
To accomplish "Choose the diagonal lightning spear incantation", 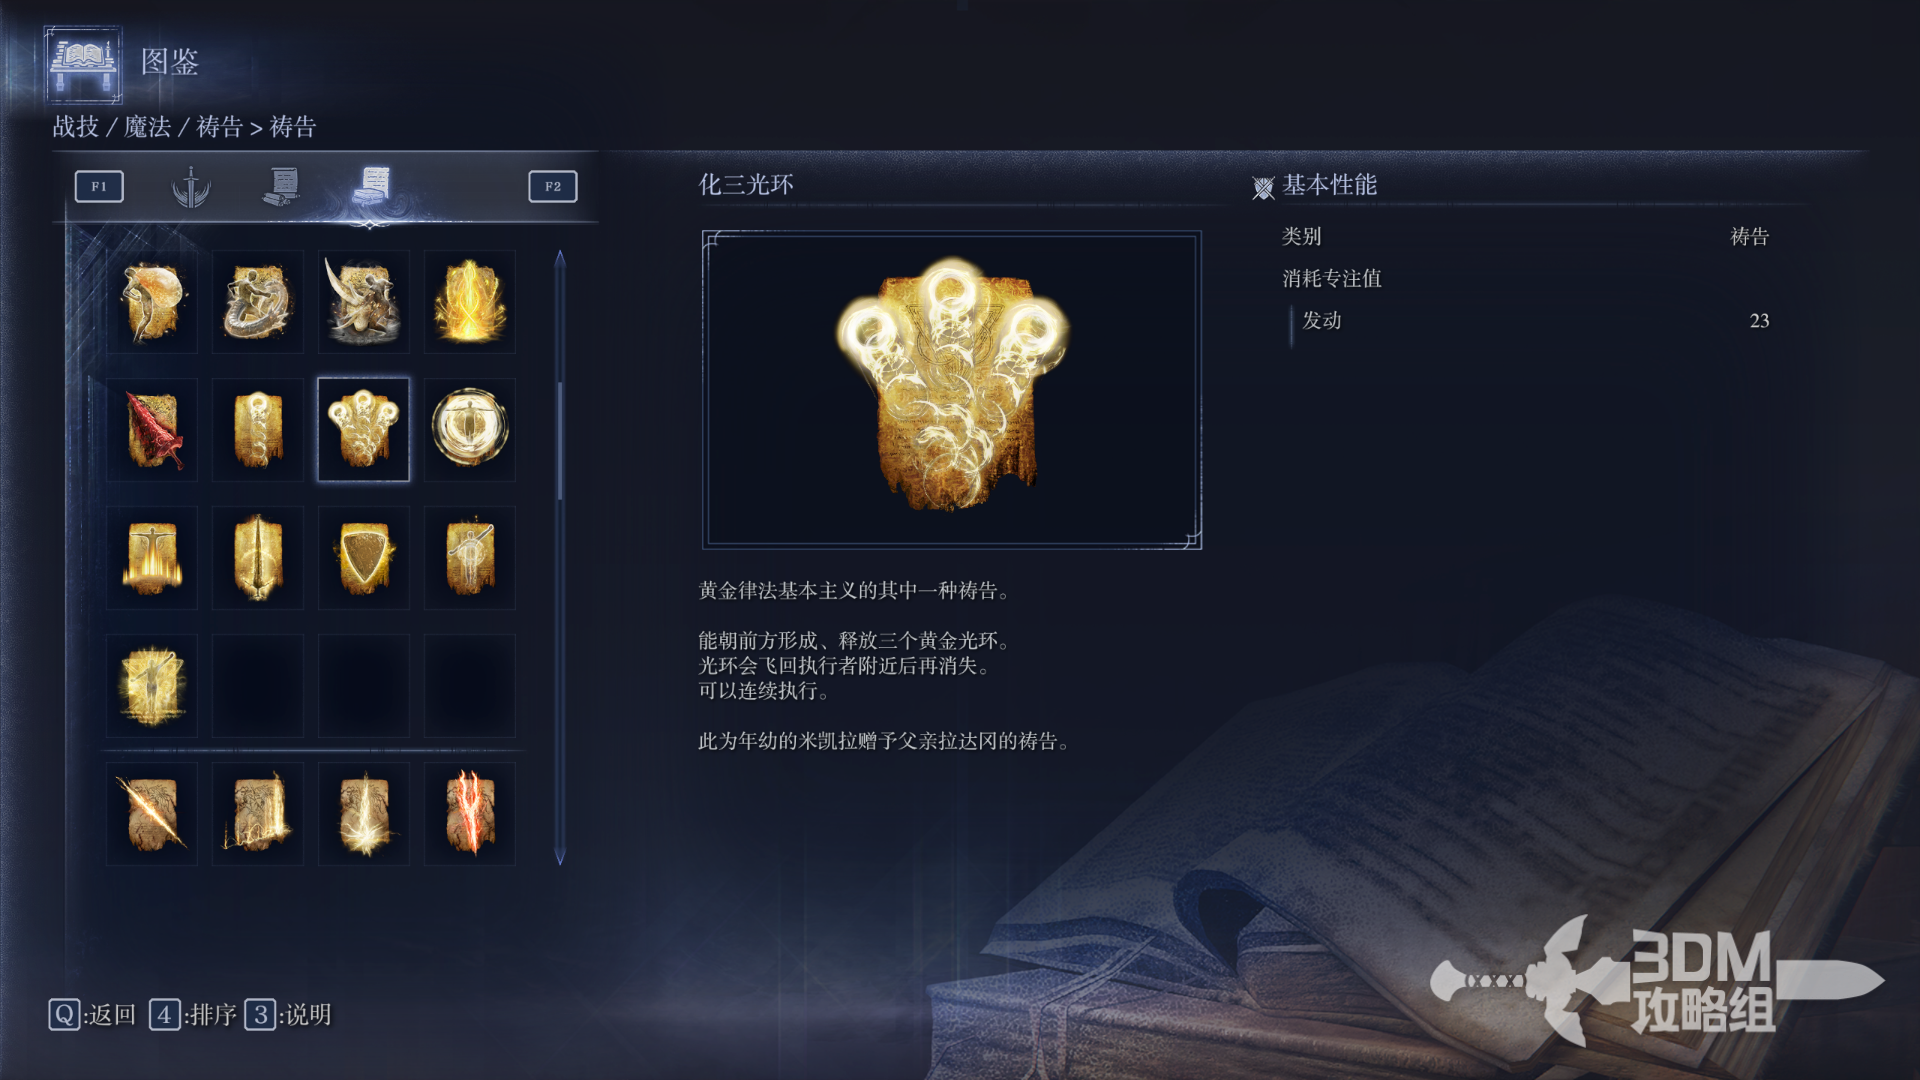I will click(152, 814).
